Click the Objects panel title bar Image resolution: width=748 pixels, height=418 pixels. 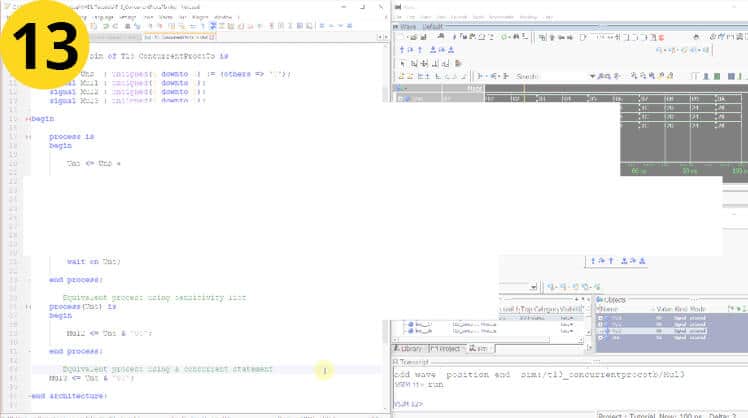pyautogui.click(x=670, y=300)
